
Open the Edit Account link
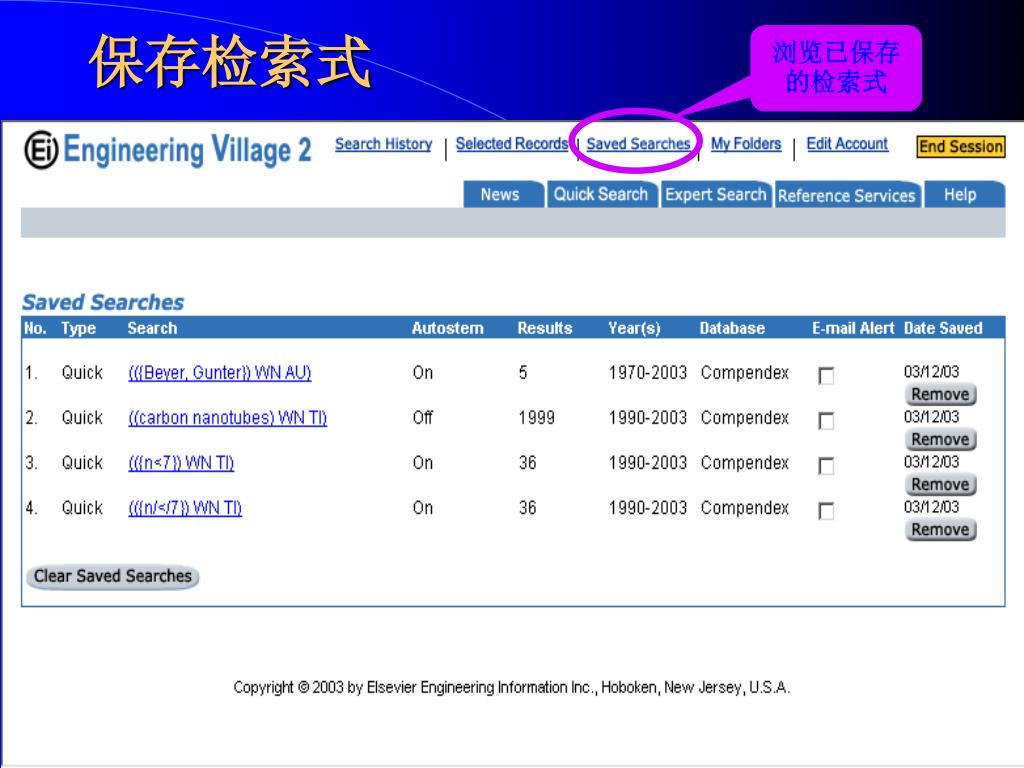tap(847, 144)
